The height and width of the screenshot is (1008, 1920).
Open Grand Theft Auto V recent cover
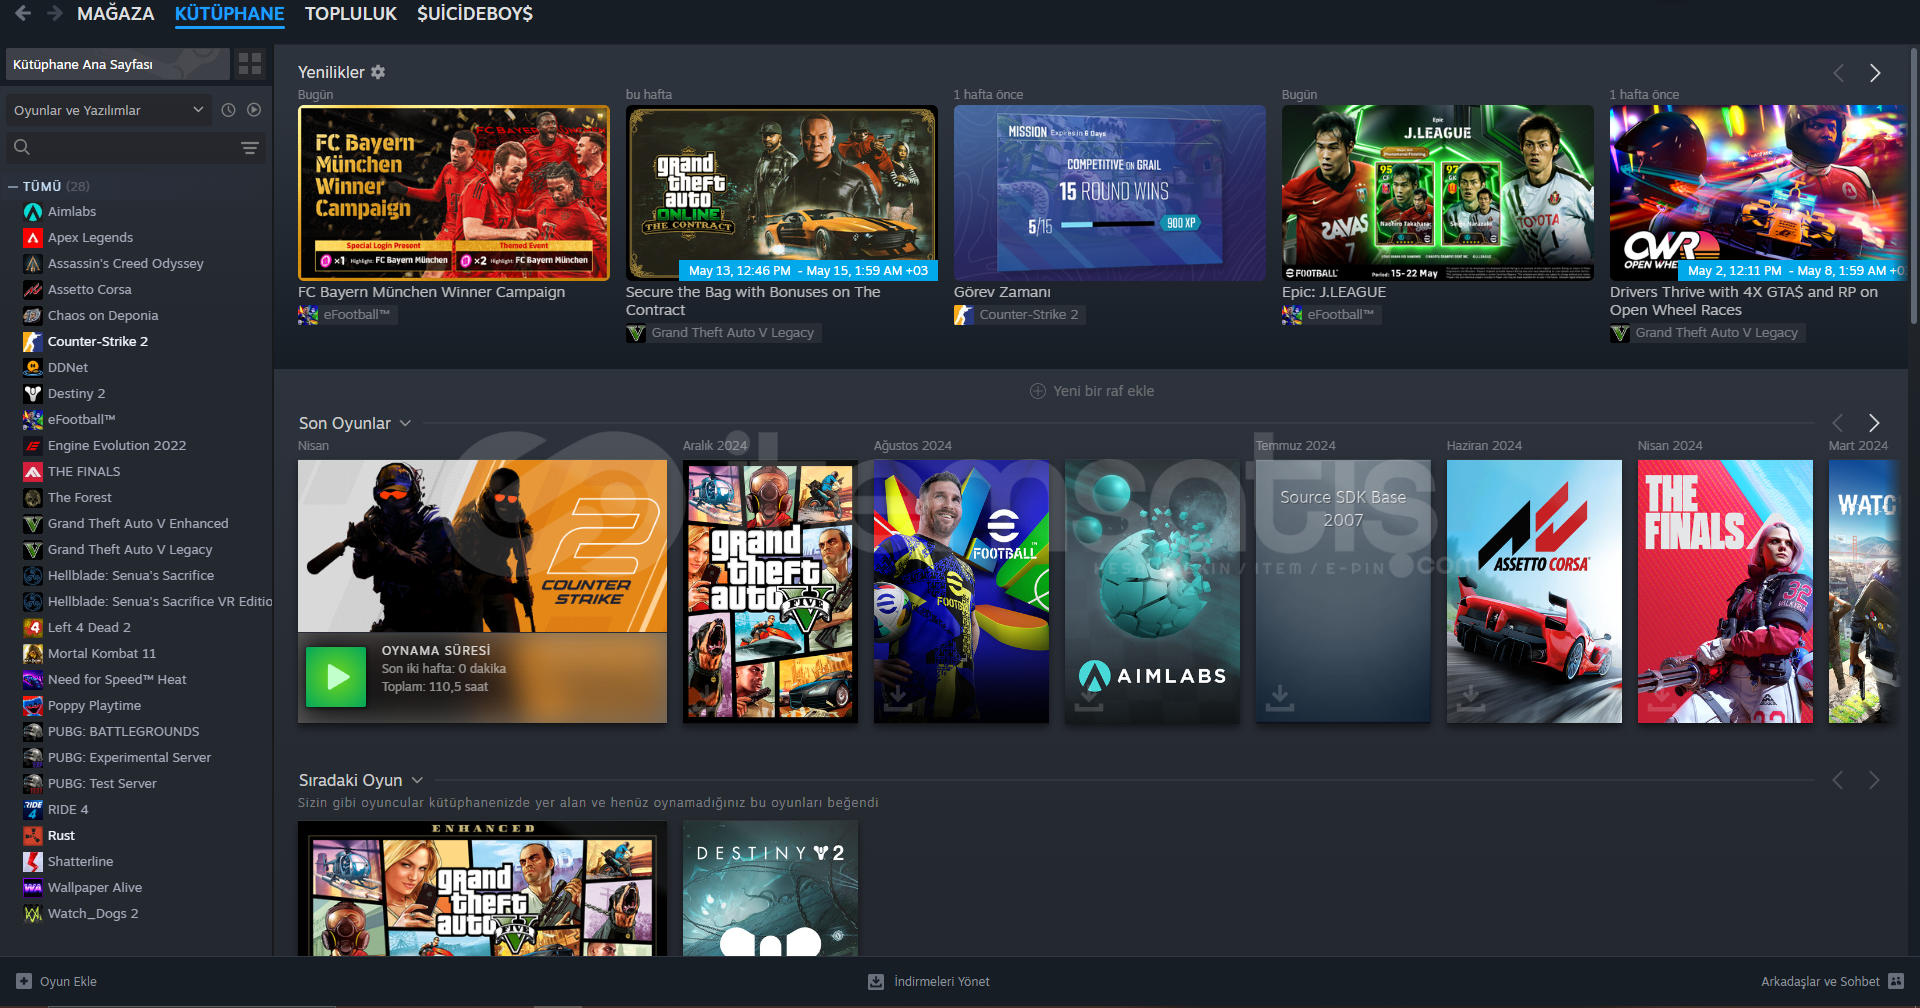[770, 591]
